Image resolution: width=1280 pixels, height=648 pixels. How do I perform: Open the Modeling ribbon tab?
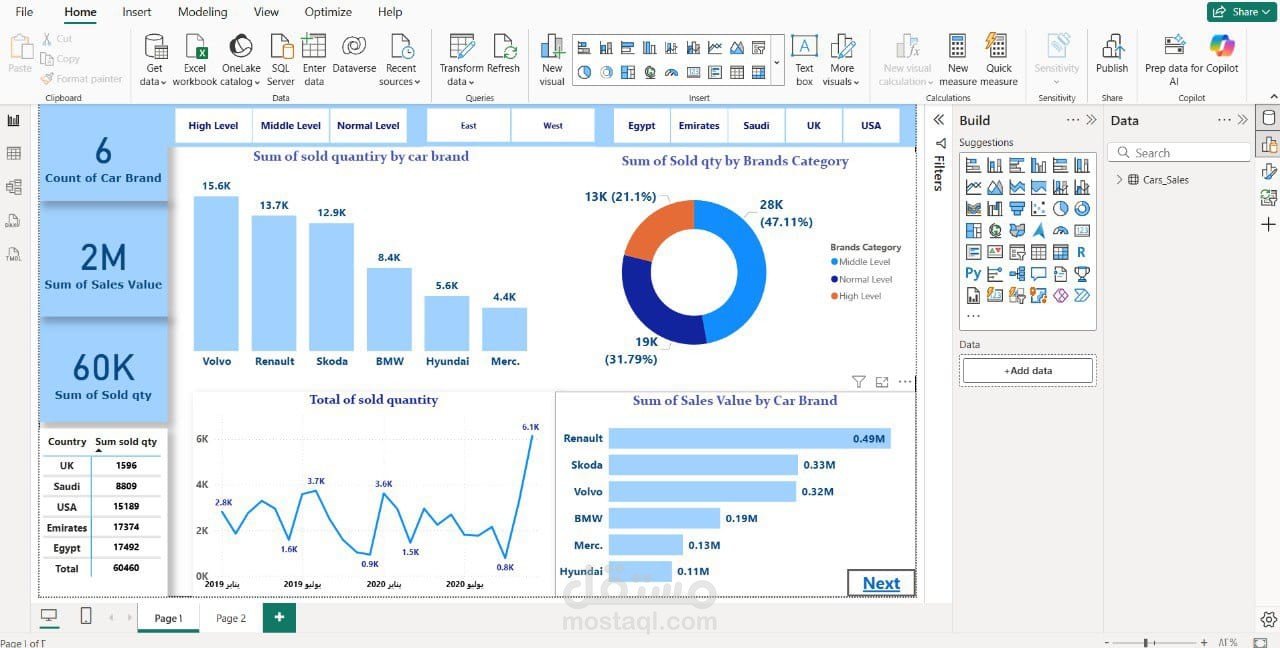[x=202, y=12]
